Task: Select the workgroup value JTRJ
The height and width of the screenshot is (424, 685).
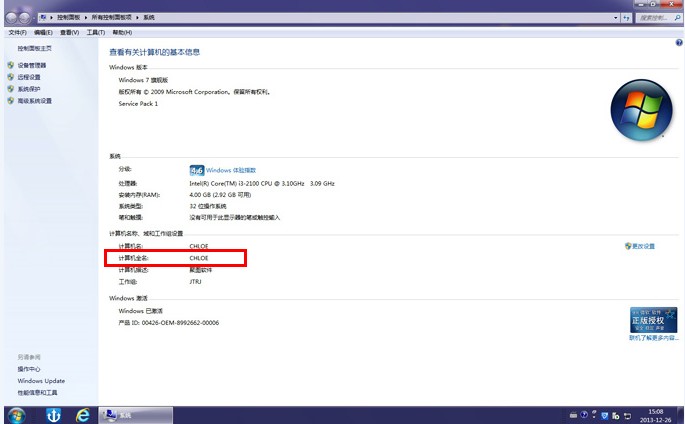Action: 195,282
